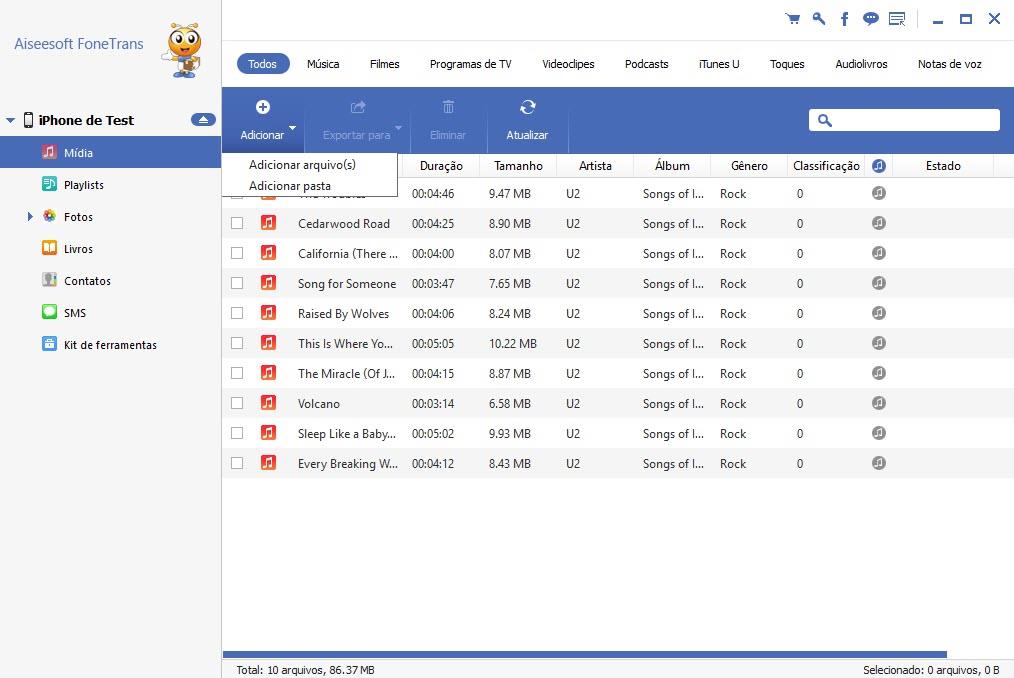Choose Adicionar arquivo(s) from menu

[x=303, y=165]
